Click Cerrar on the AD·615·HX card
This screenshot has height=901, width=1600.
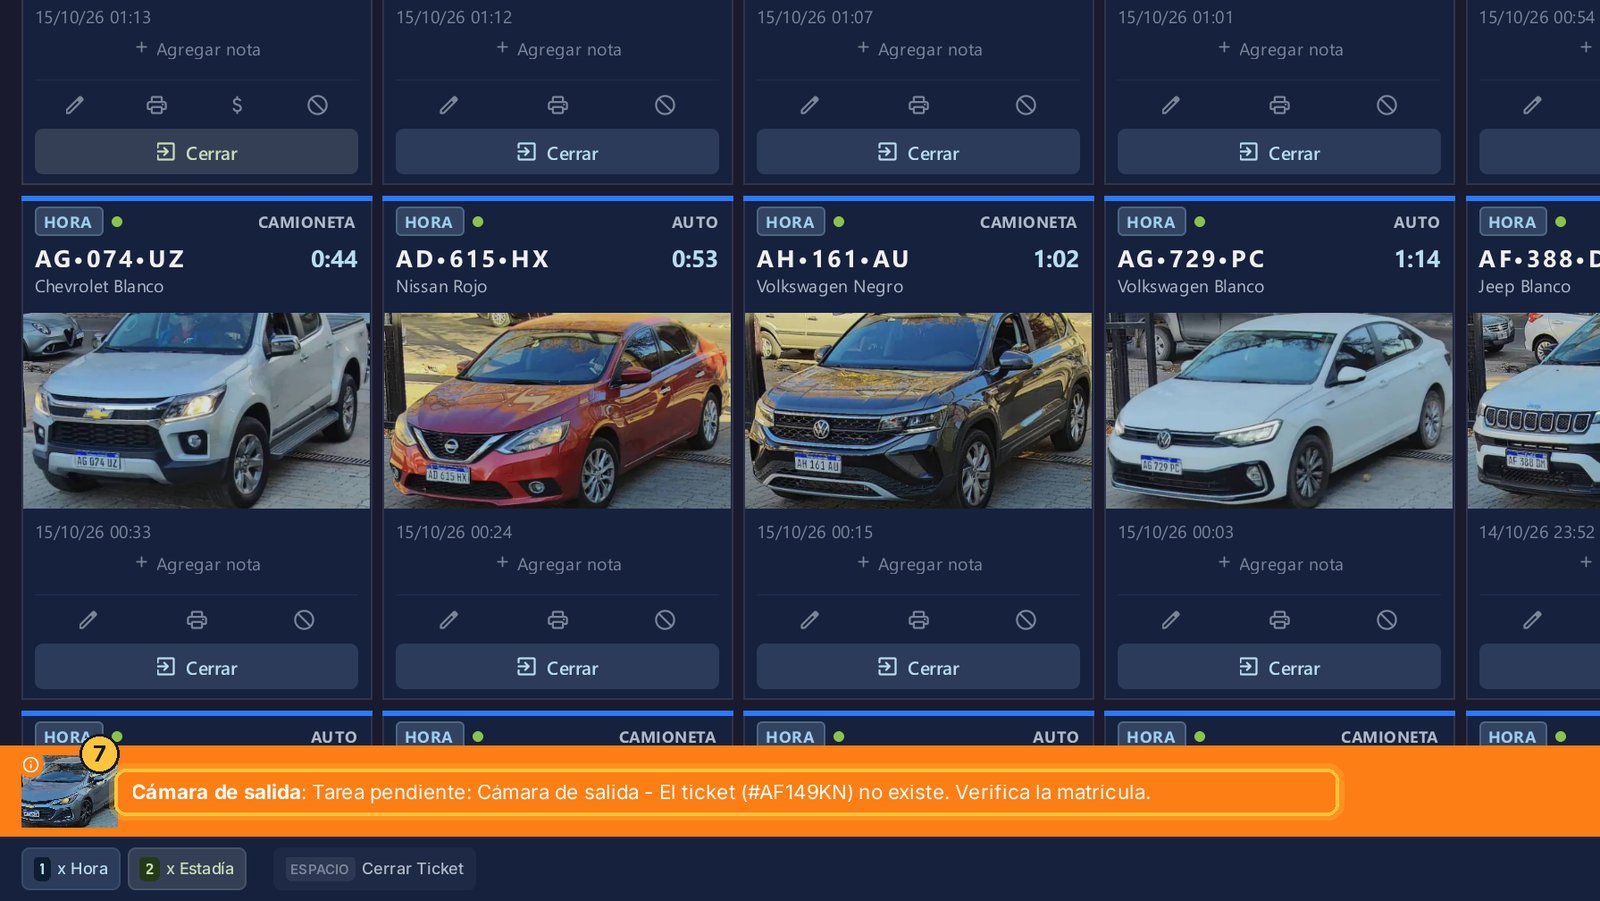pyautogui.click(x=557, y=667)
